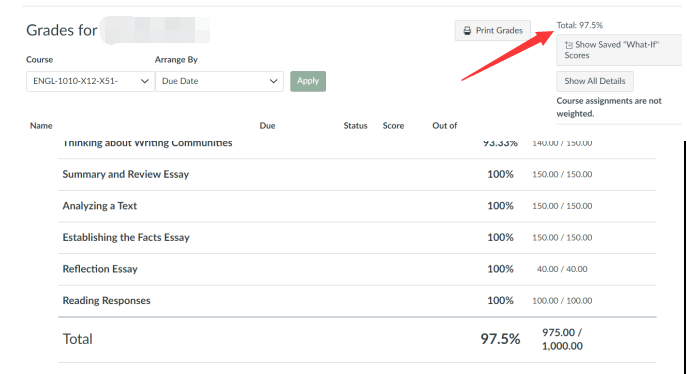Click the Total row label

78,339
